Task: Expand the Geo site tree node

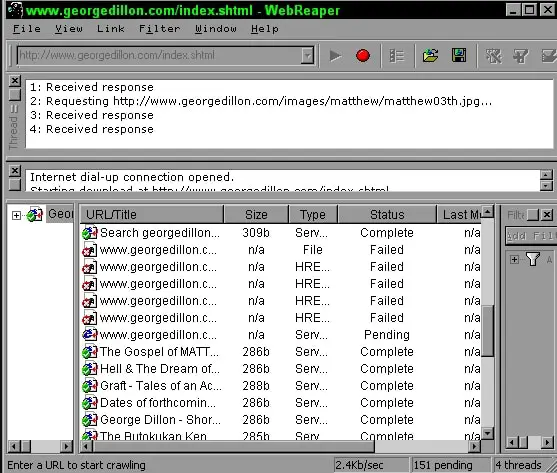Action: (x=16, y=215)
